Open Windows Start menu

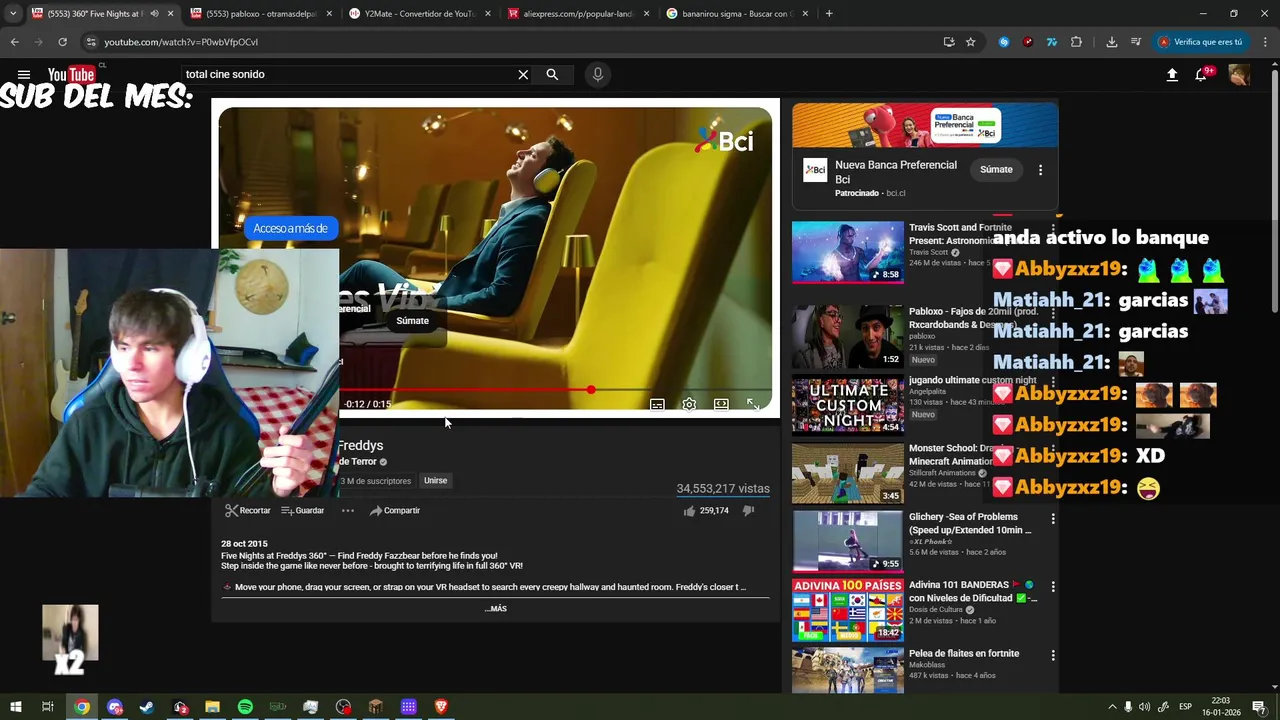tap(15, 707)
